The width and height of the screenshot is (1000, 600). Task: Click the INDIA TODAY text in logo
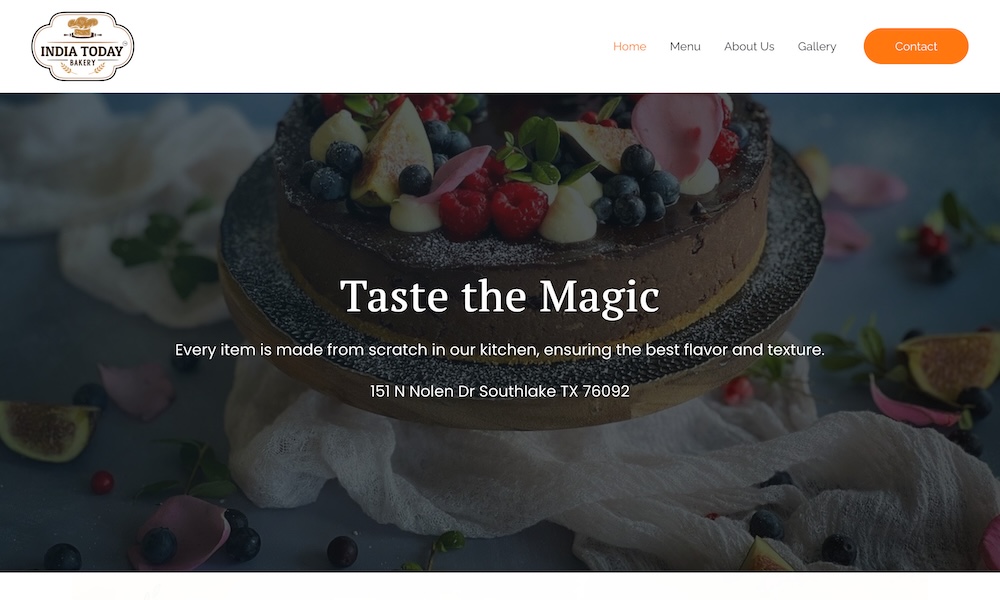tap(82, 52)
